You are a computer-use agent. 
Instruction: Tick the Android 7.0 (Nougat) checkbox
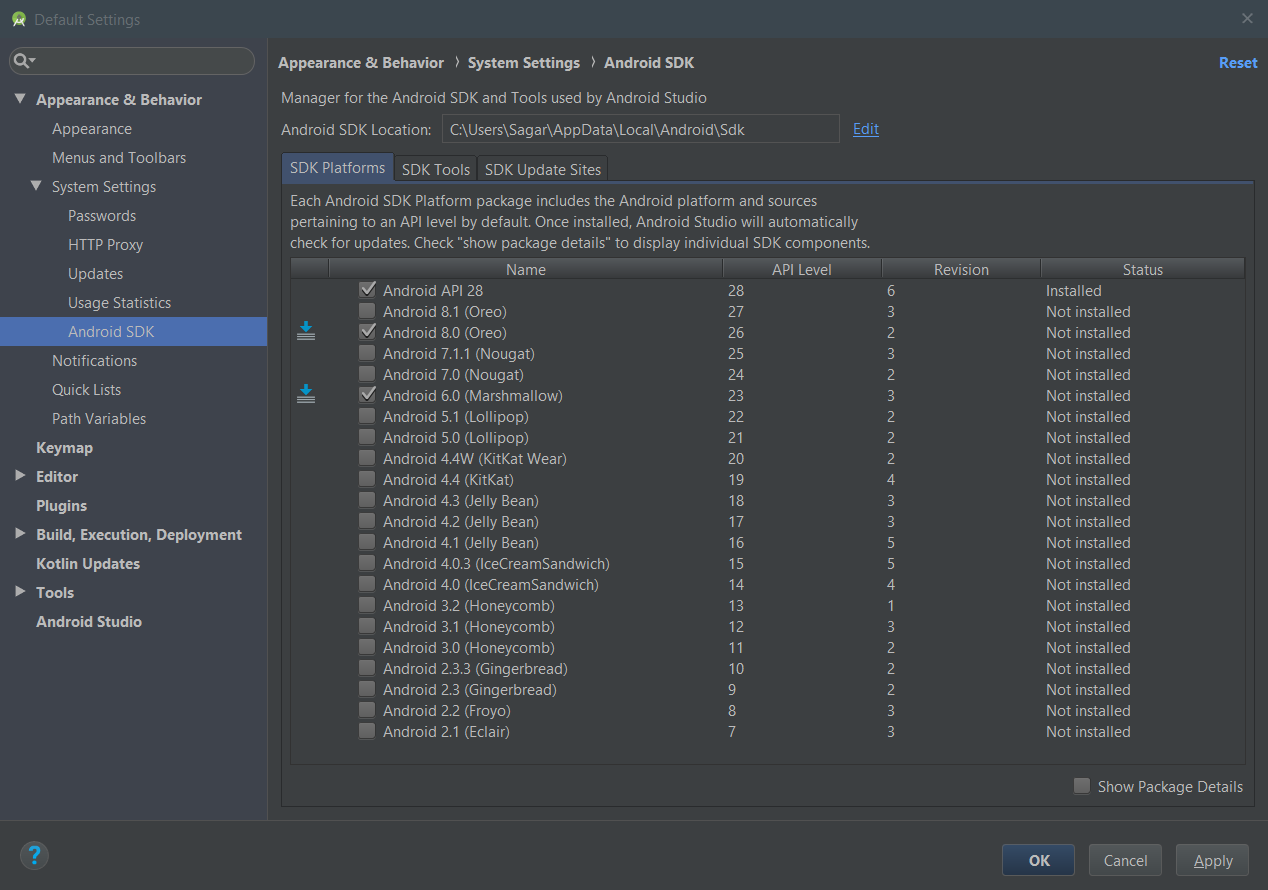pyautogui.click(x=367, y=374)
